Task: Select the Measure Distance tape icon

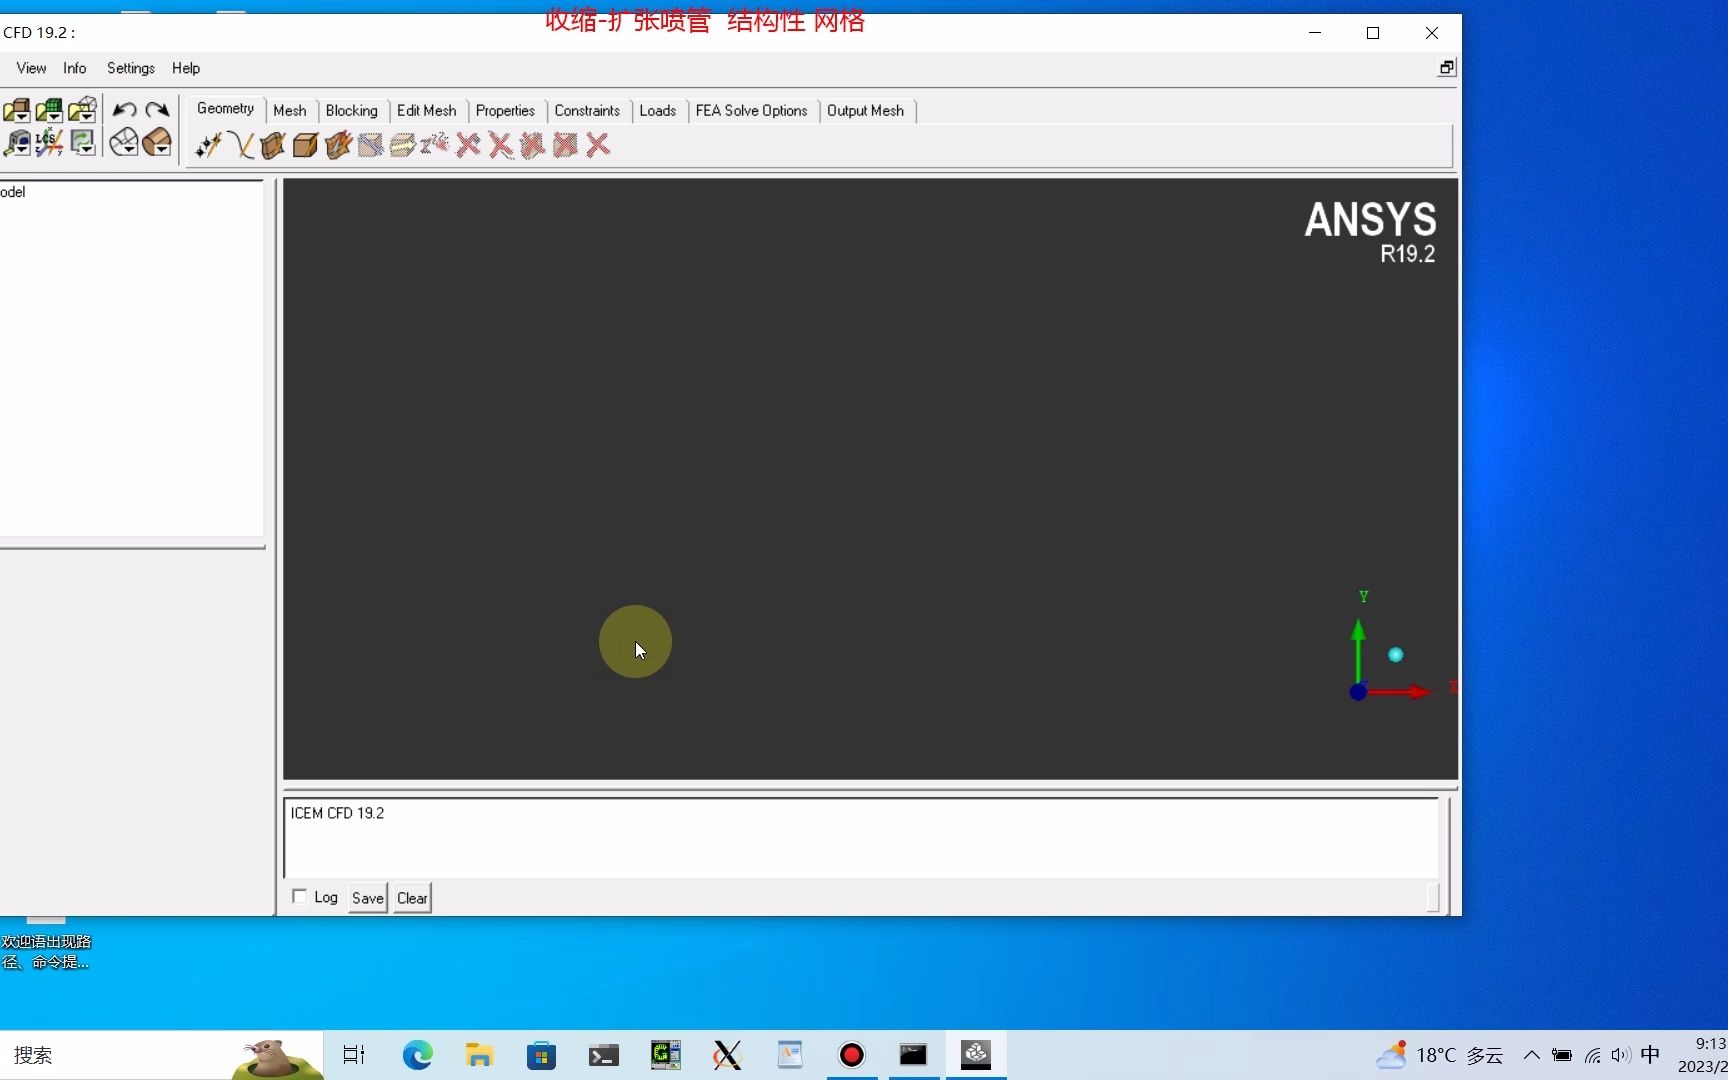Action: click(x=16, y=143)
